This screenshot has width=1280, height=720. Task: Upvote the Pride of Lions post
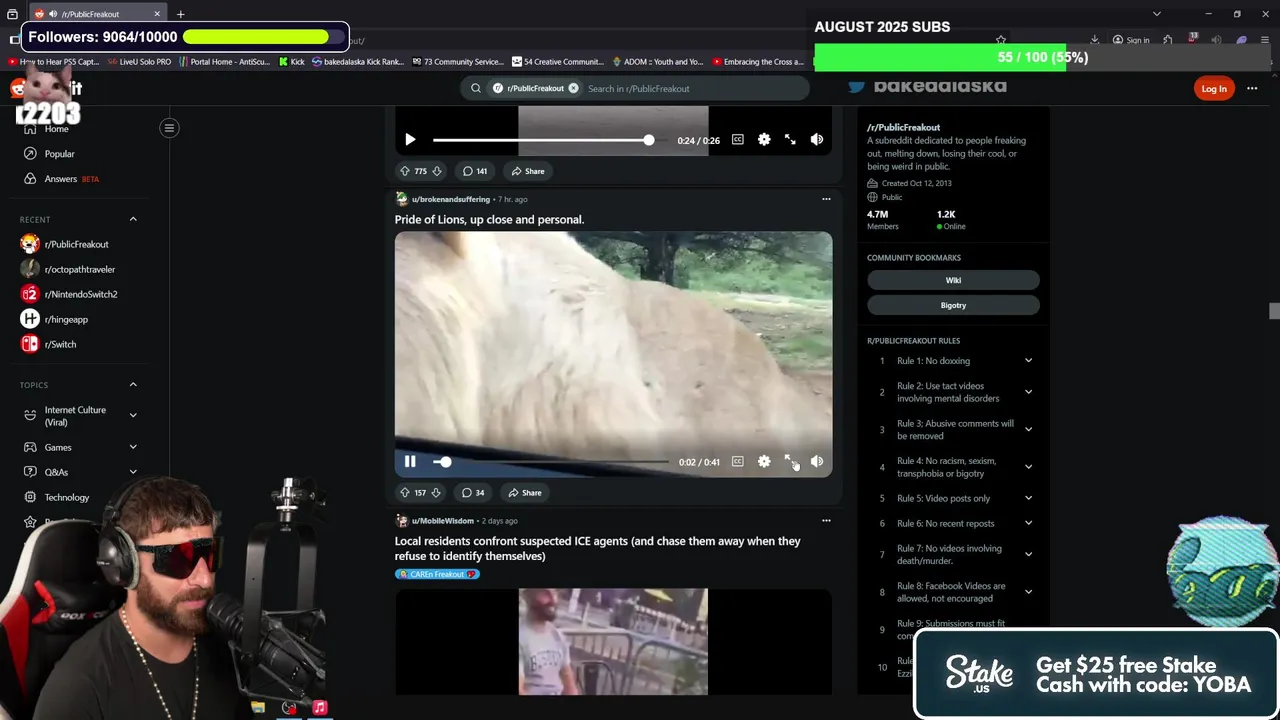(405, 493)
